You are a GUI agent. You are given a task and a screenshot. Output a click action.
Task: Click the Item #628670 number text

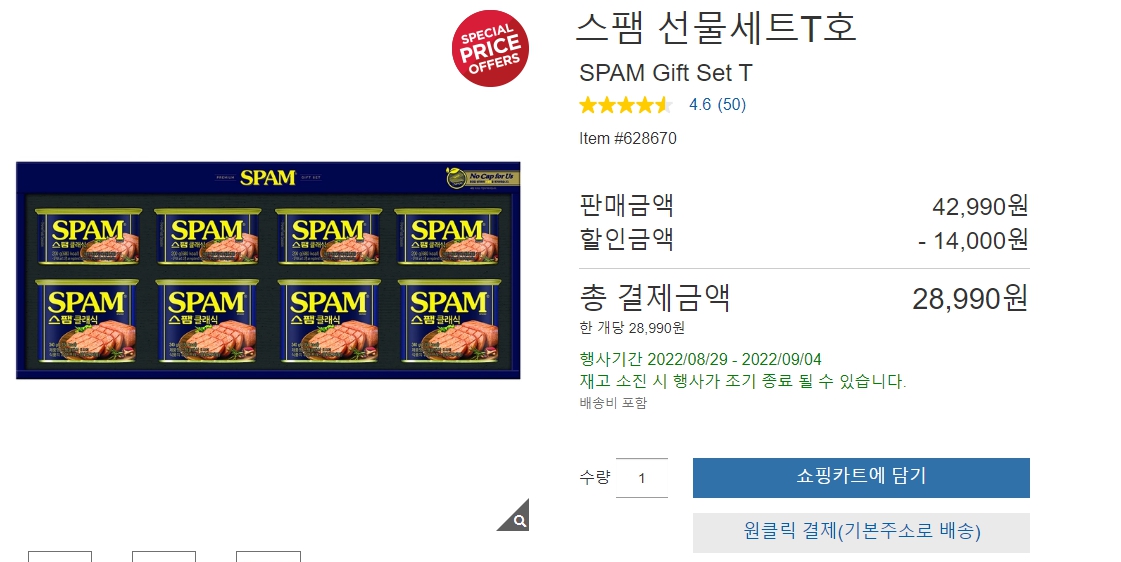pyautogui.click(x=628, y=138)
